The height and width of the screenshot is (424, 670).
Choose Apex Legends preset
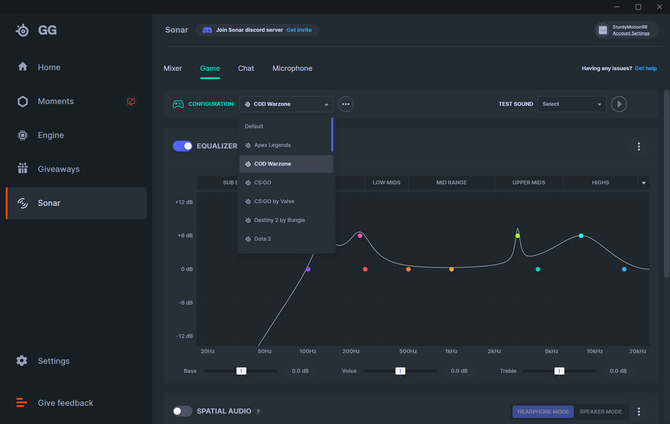click(285, 145)
